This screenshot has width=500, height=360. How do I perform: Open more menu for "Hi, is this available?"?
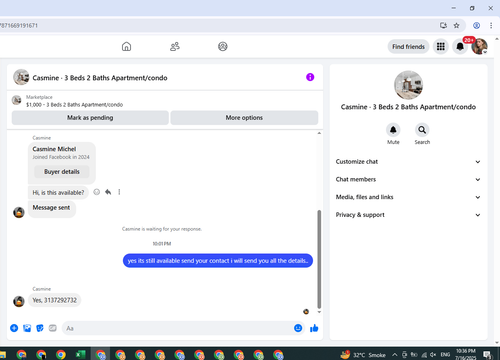(119, 192)
